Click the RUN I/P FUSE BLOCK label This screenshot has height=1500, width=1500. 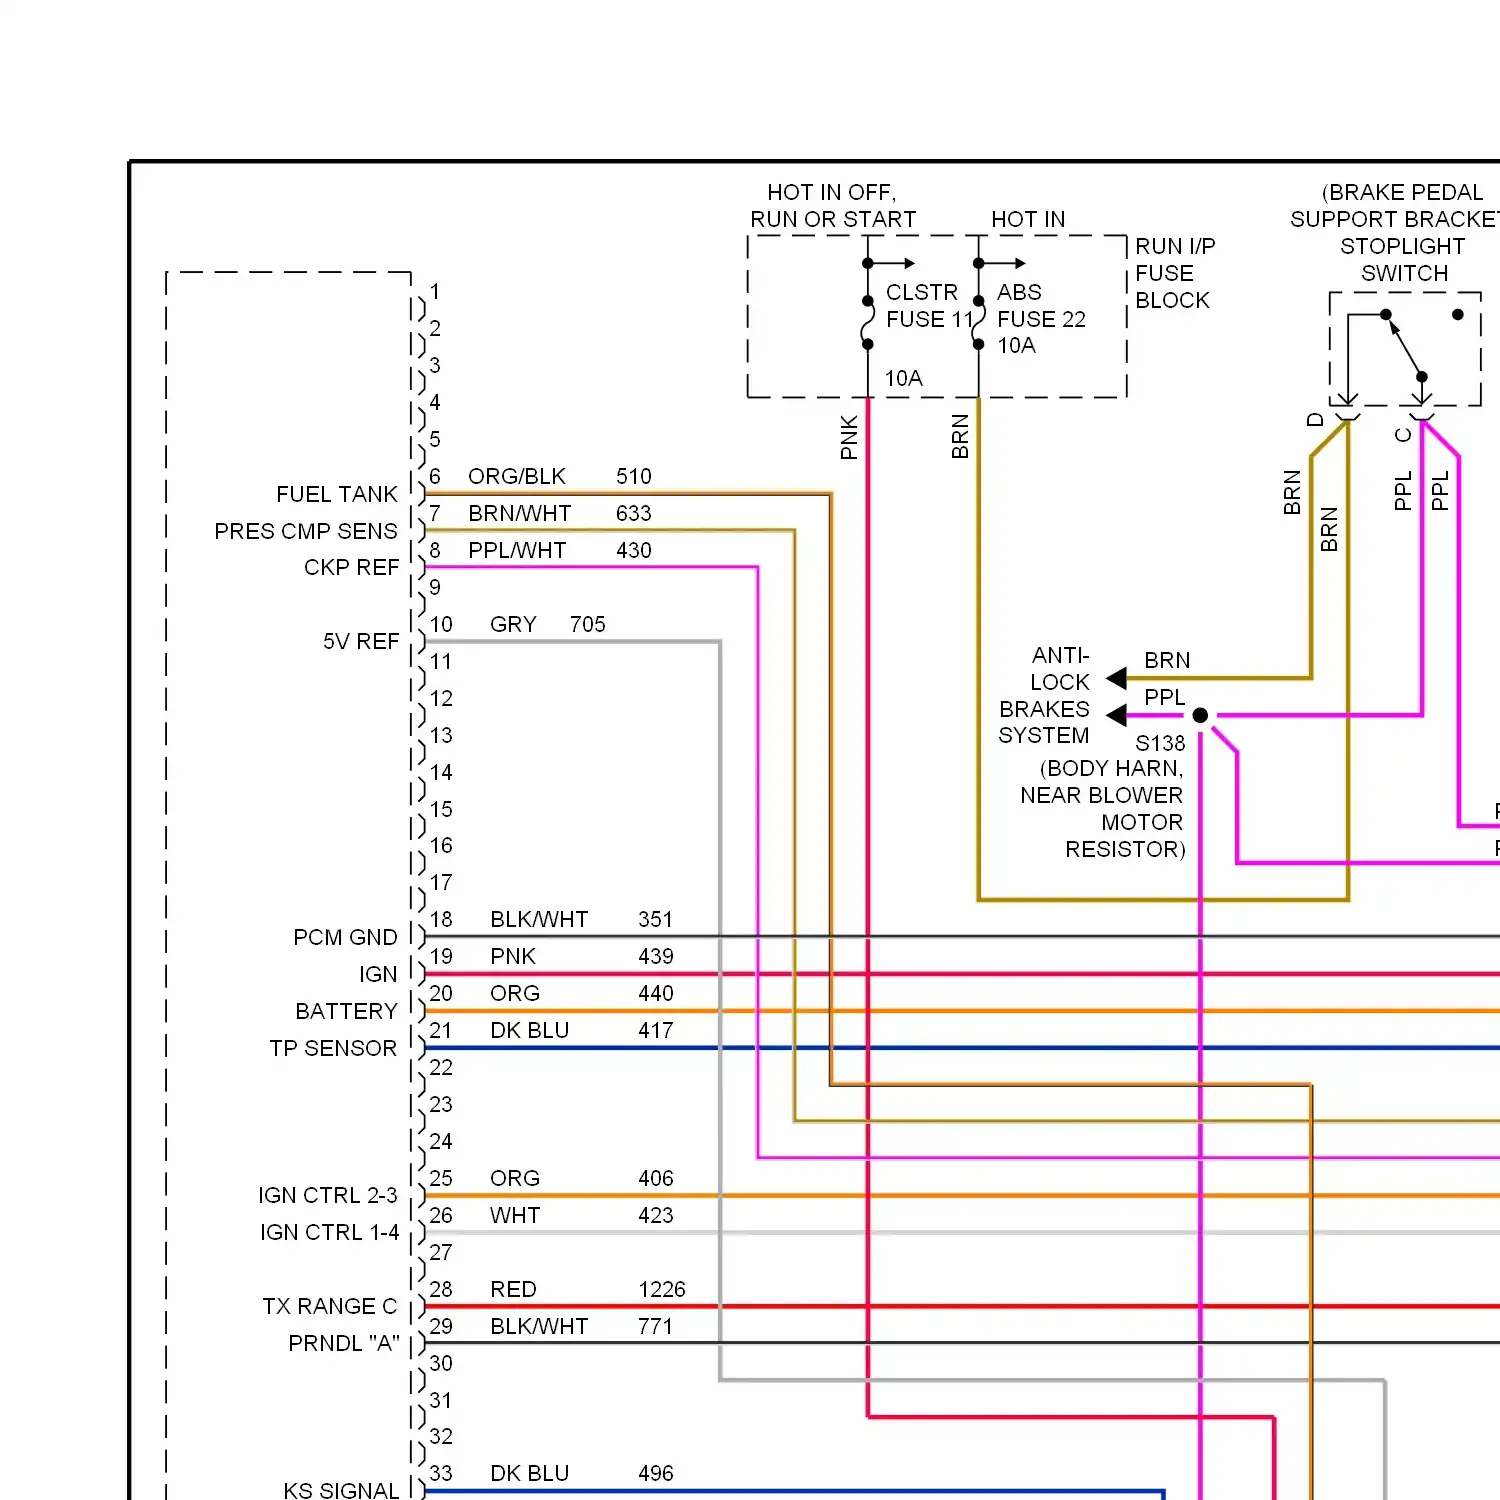(1175, 273)
